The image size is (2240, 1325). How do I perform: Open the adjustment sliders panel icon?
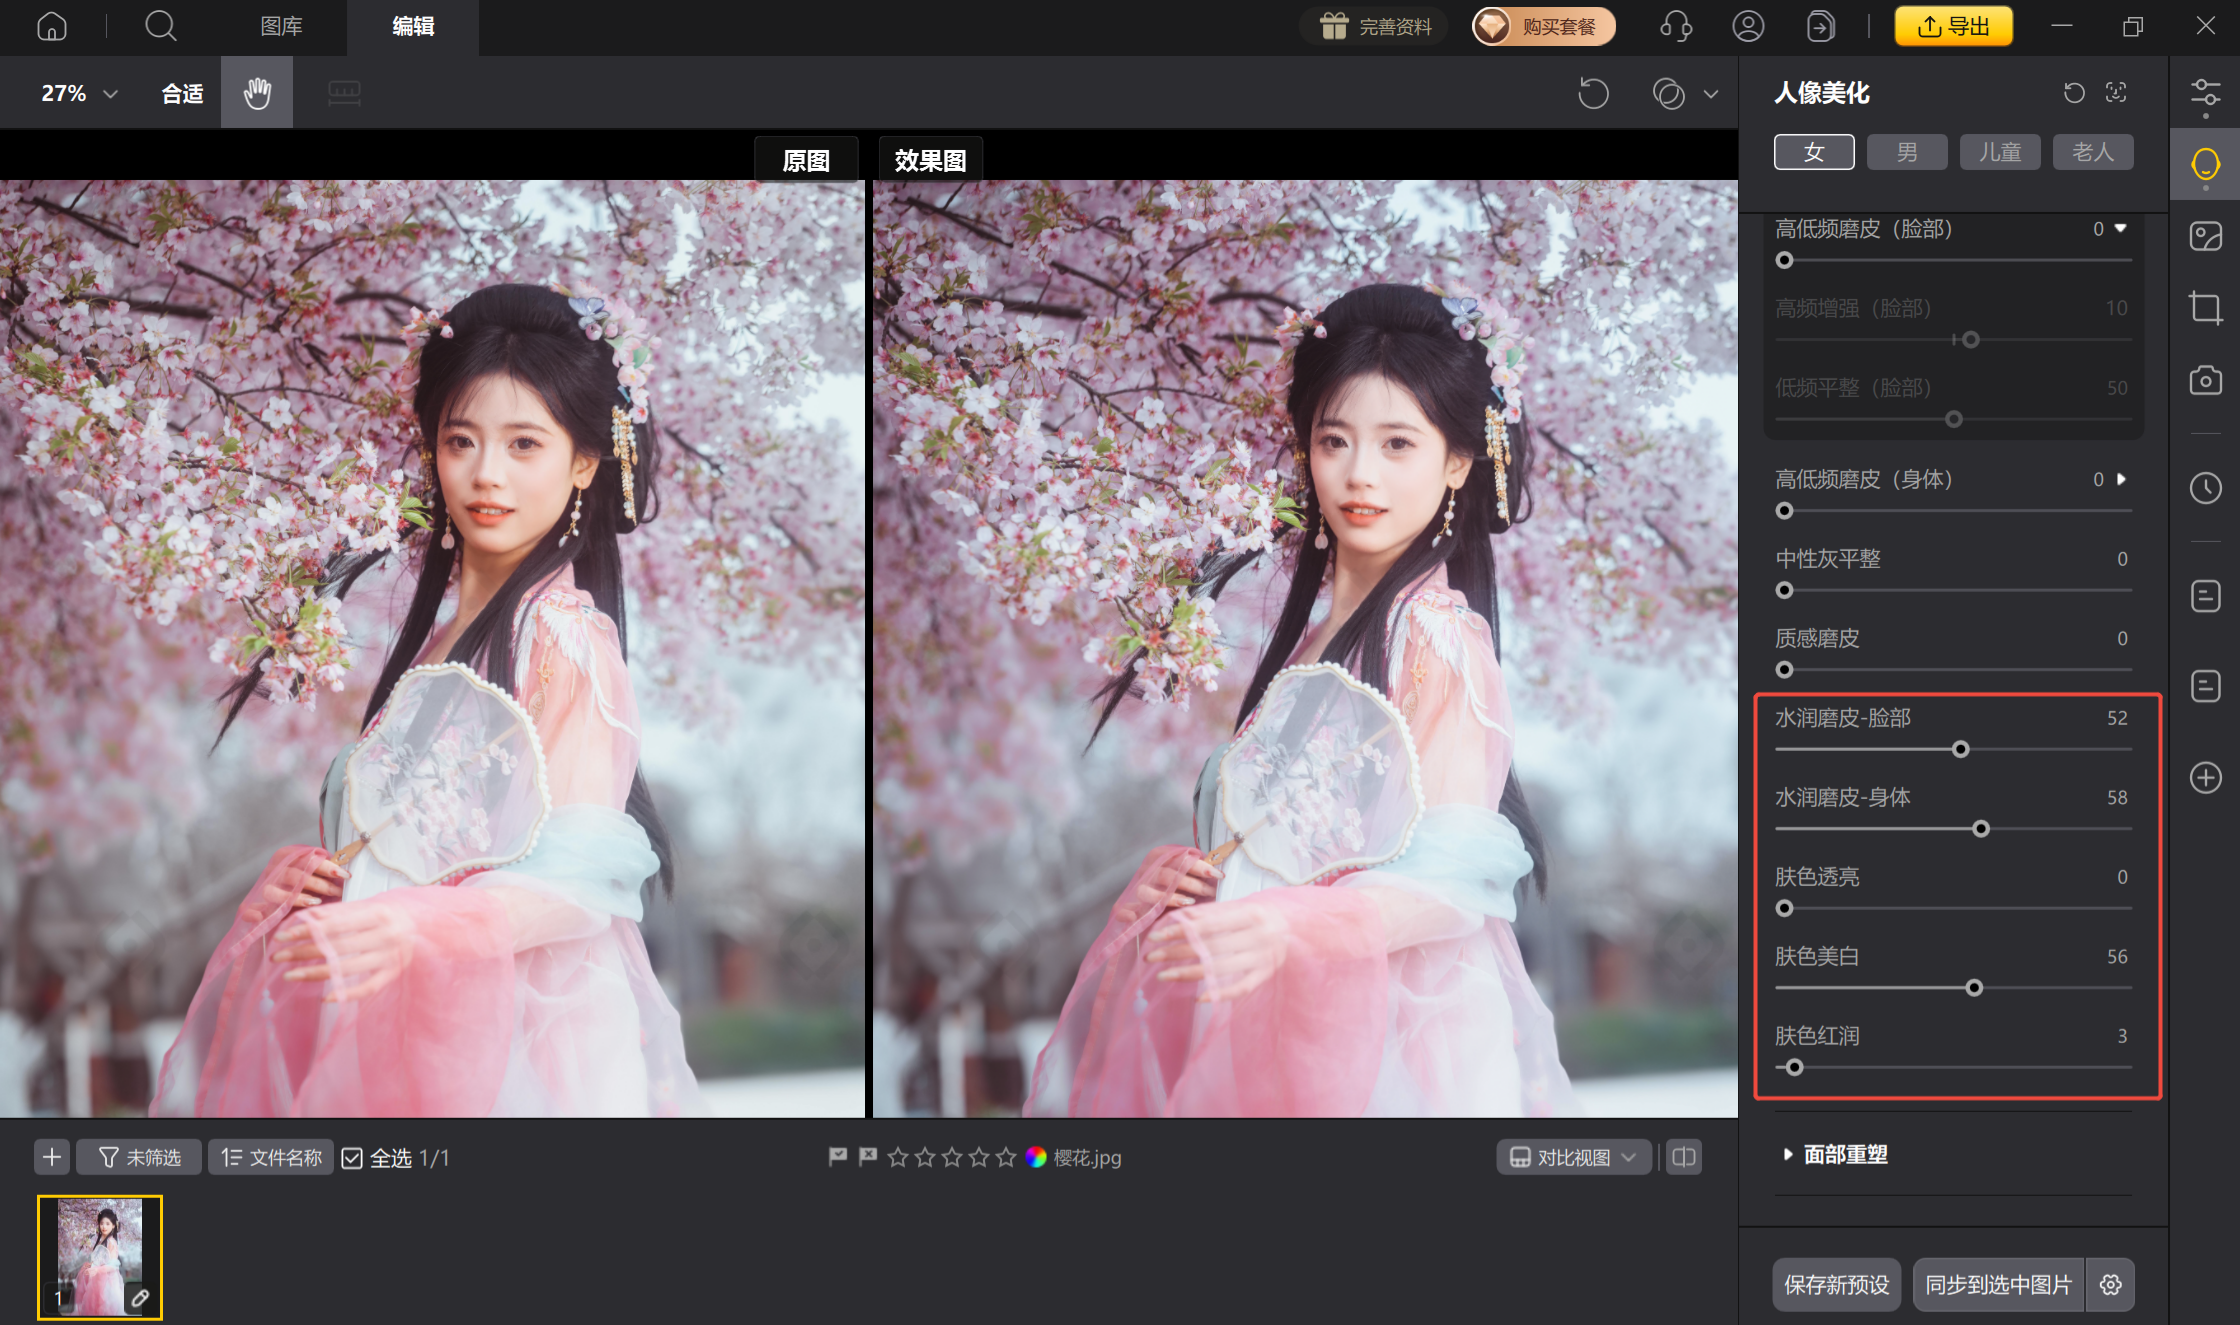pyautogui.click(x=2205, y=93)
